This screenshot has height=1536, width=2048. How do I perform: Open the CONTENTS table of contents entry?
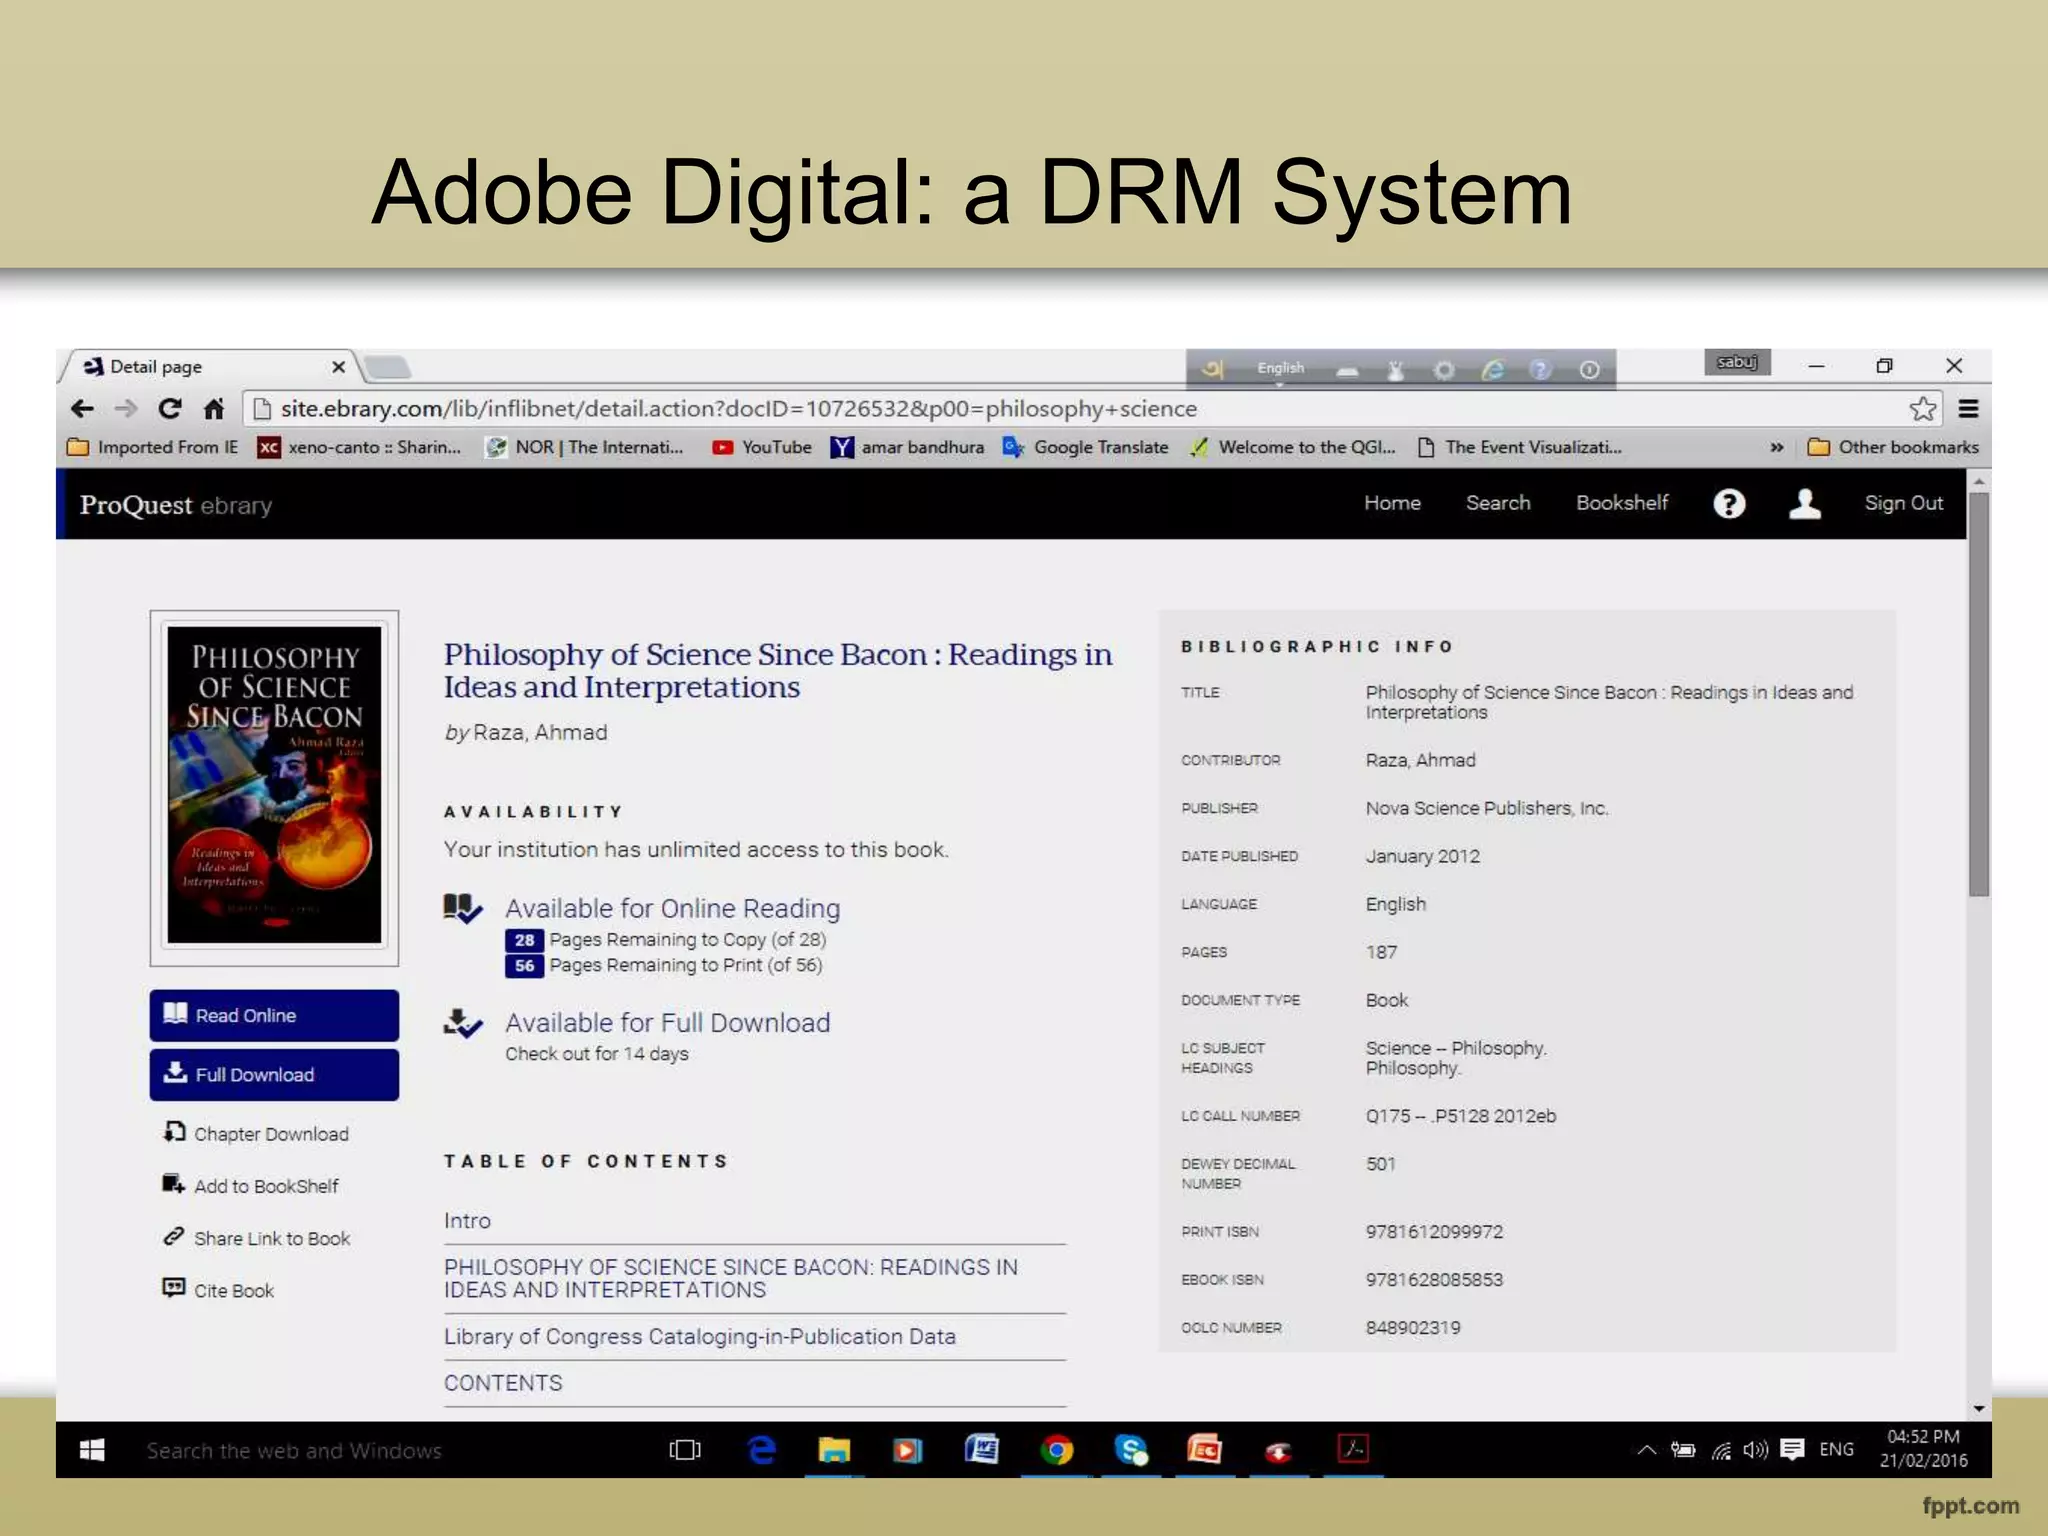(503, 1383)
